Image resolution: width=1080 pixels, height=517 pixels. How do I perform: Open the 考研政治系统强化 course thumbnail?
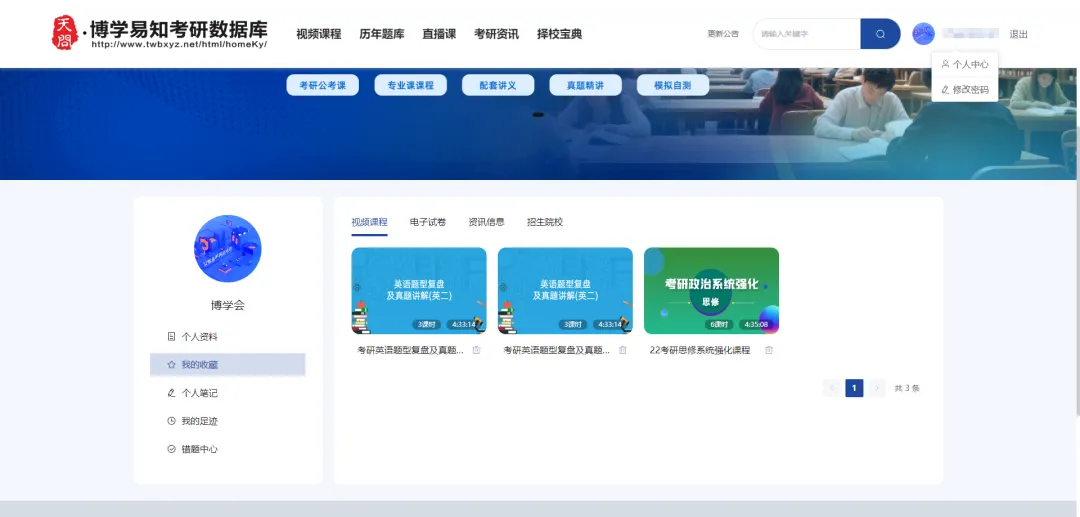click(x=711, y=290)
